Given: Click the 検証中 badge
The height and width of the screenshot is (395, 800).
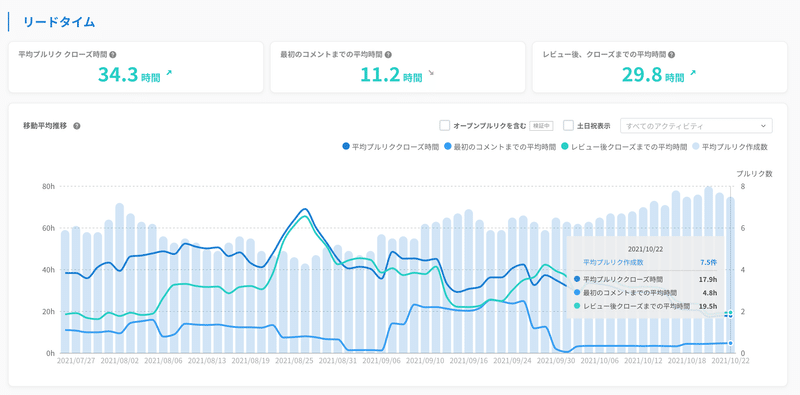Looking at the screenshot, I should 541,126.
